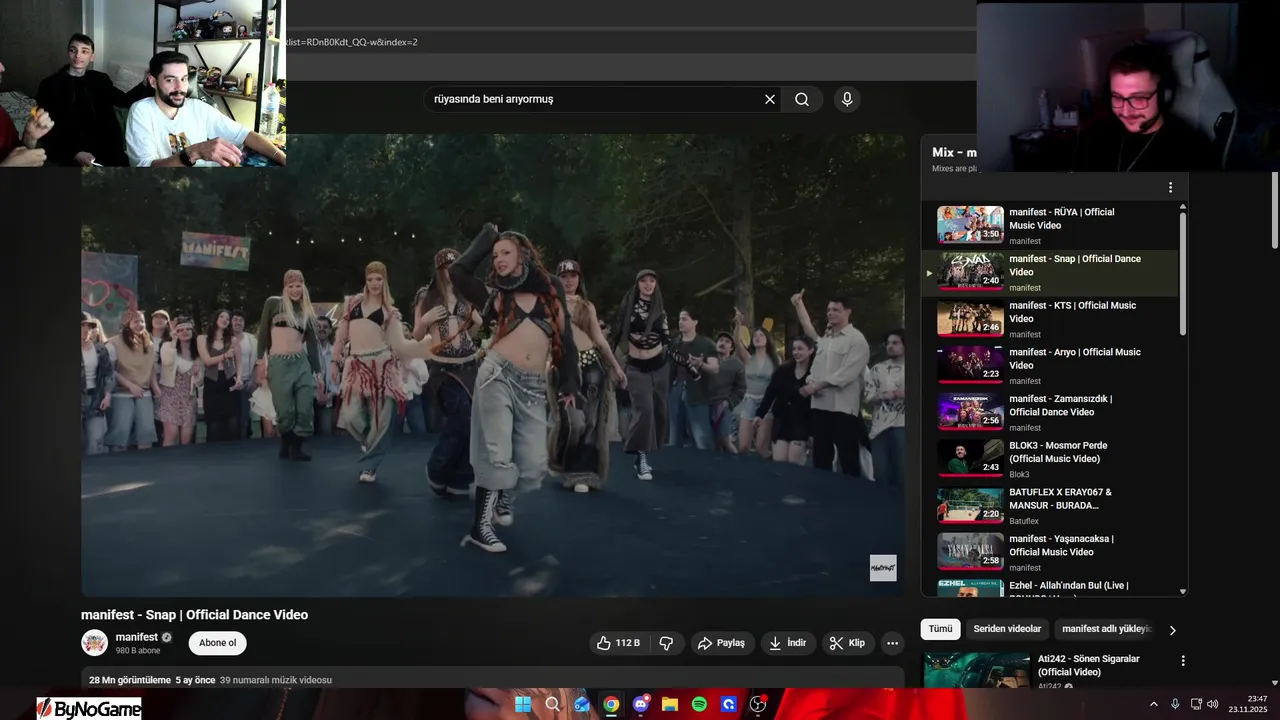Show more filter chips with arrow
This screenshot has height=720, width=1280.
(1172, 630)
